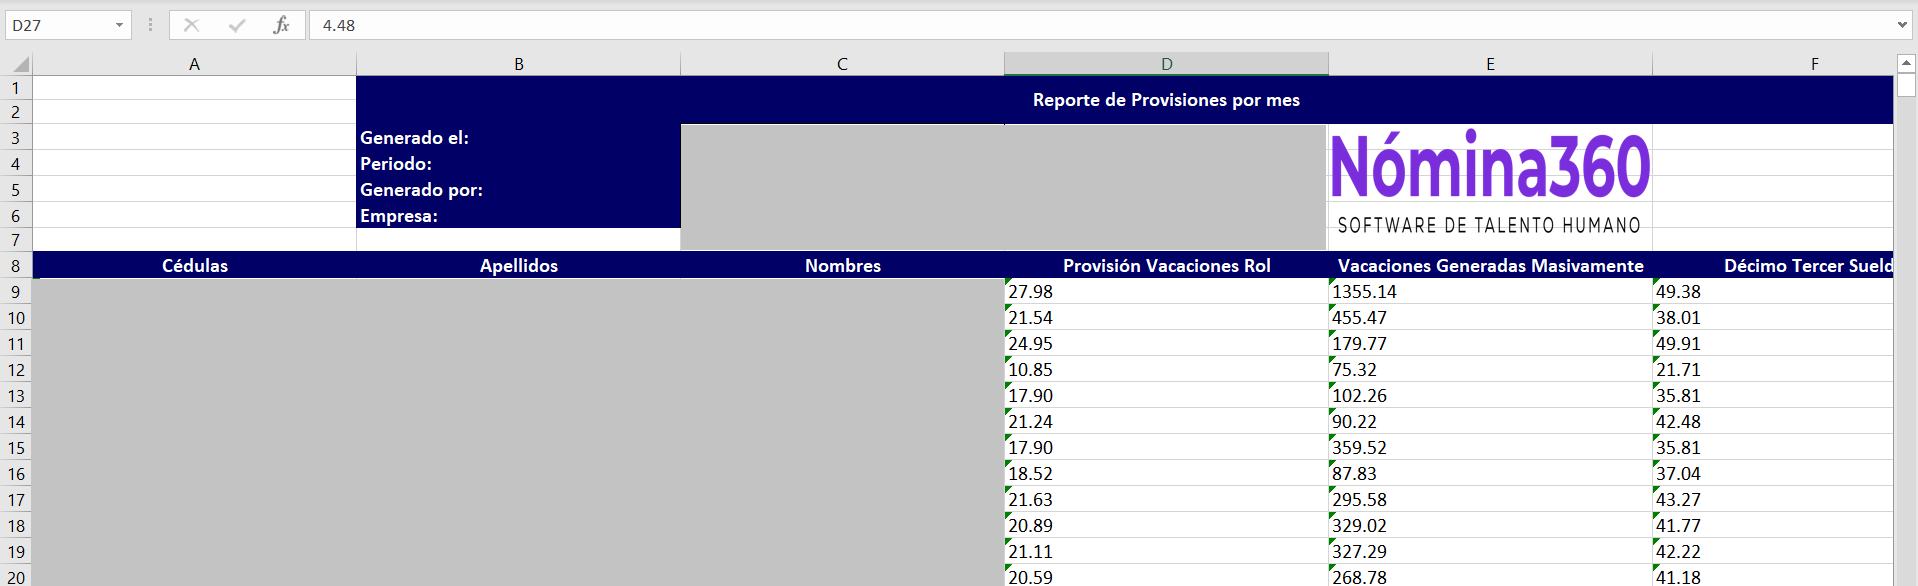Select row 1 header
The height and width of the screenshot is (586, 1918).
point(16,88)
